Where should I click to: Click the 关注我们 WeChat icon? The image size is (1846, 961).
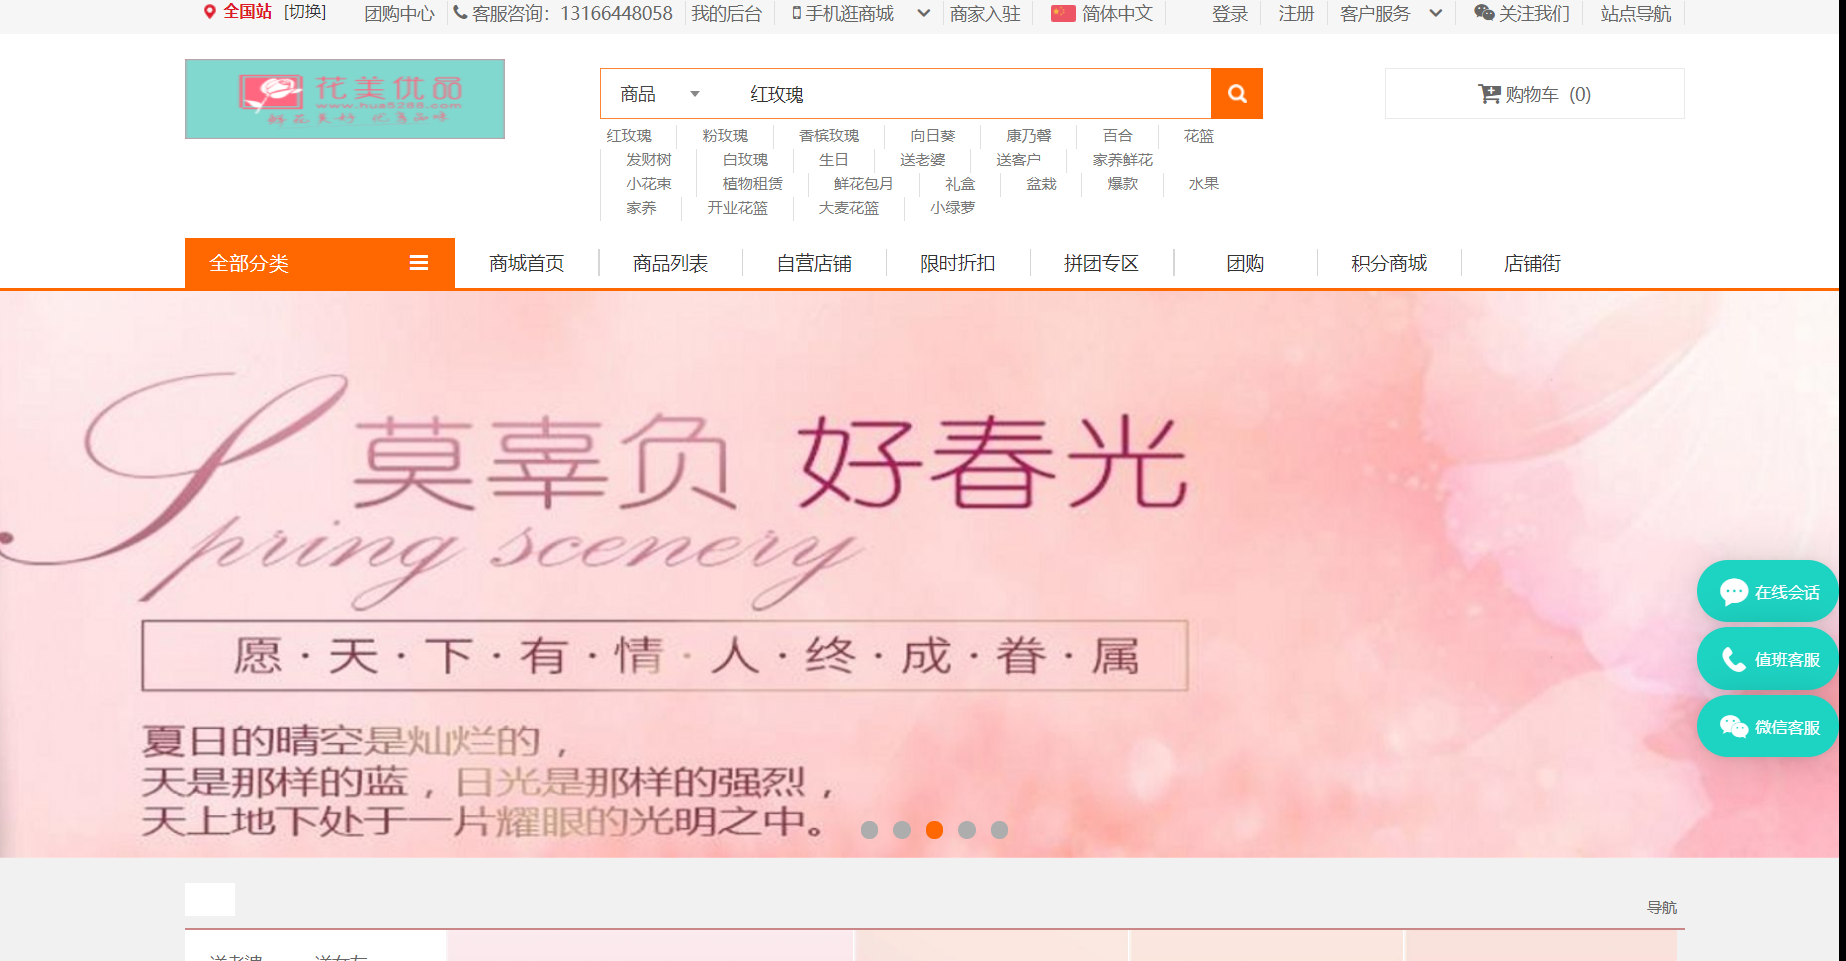1484,13
